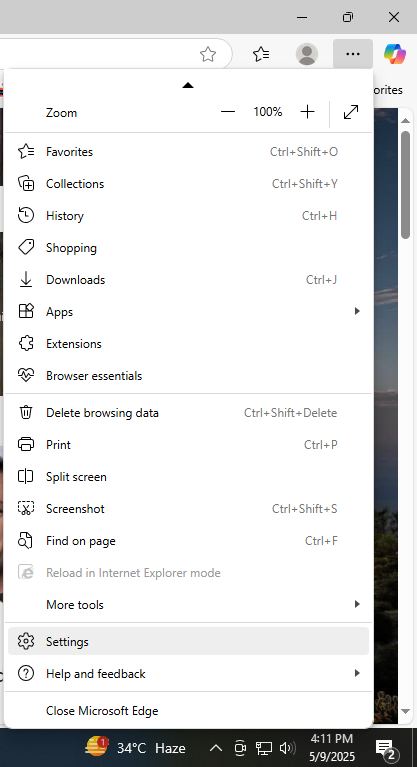Click the scrollbar down arrow
This screenshot has height=767, width=417.
(x=405, y=711)
